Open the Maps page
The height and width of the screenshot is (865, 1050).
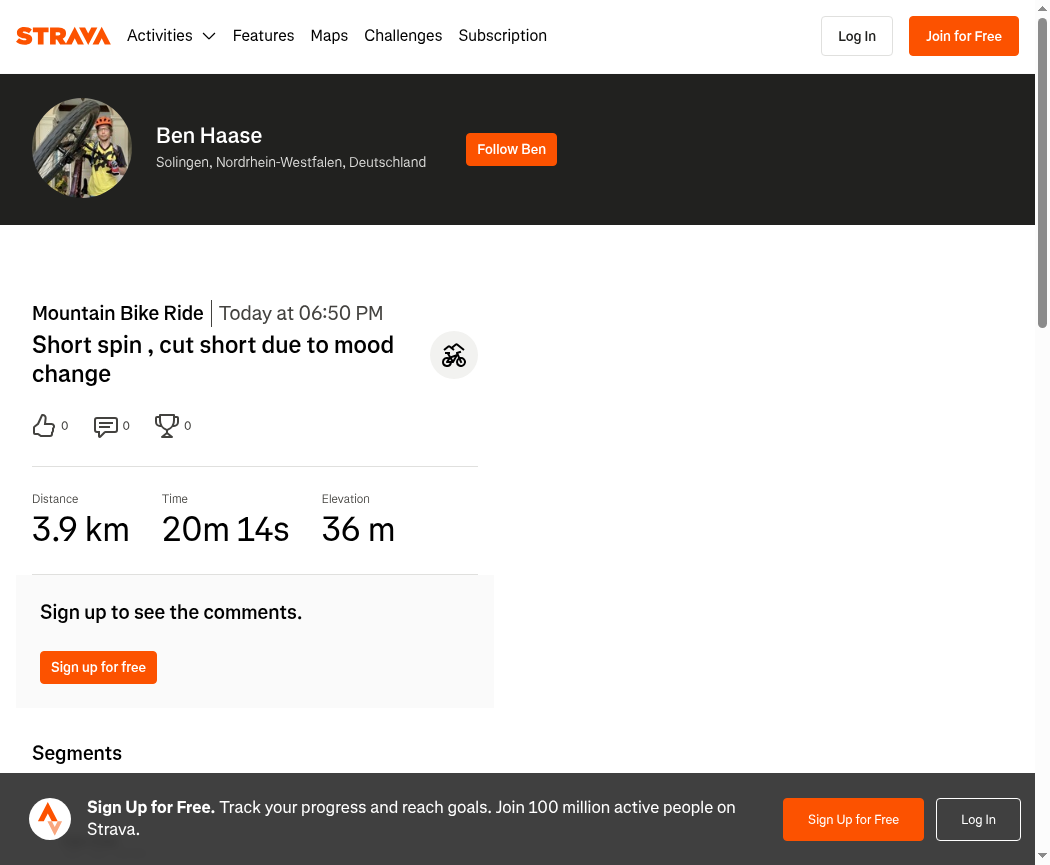pos(329,35)
